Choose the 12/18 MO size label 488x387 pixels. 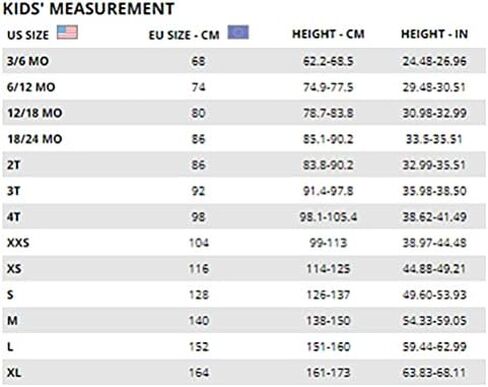coord(35,113)
